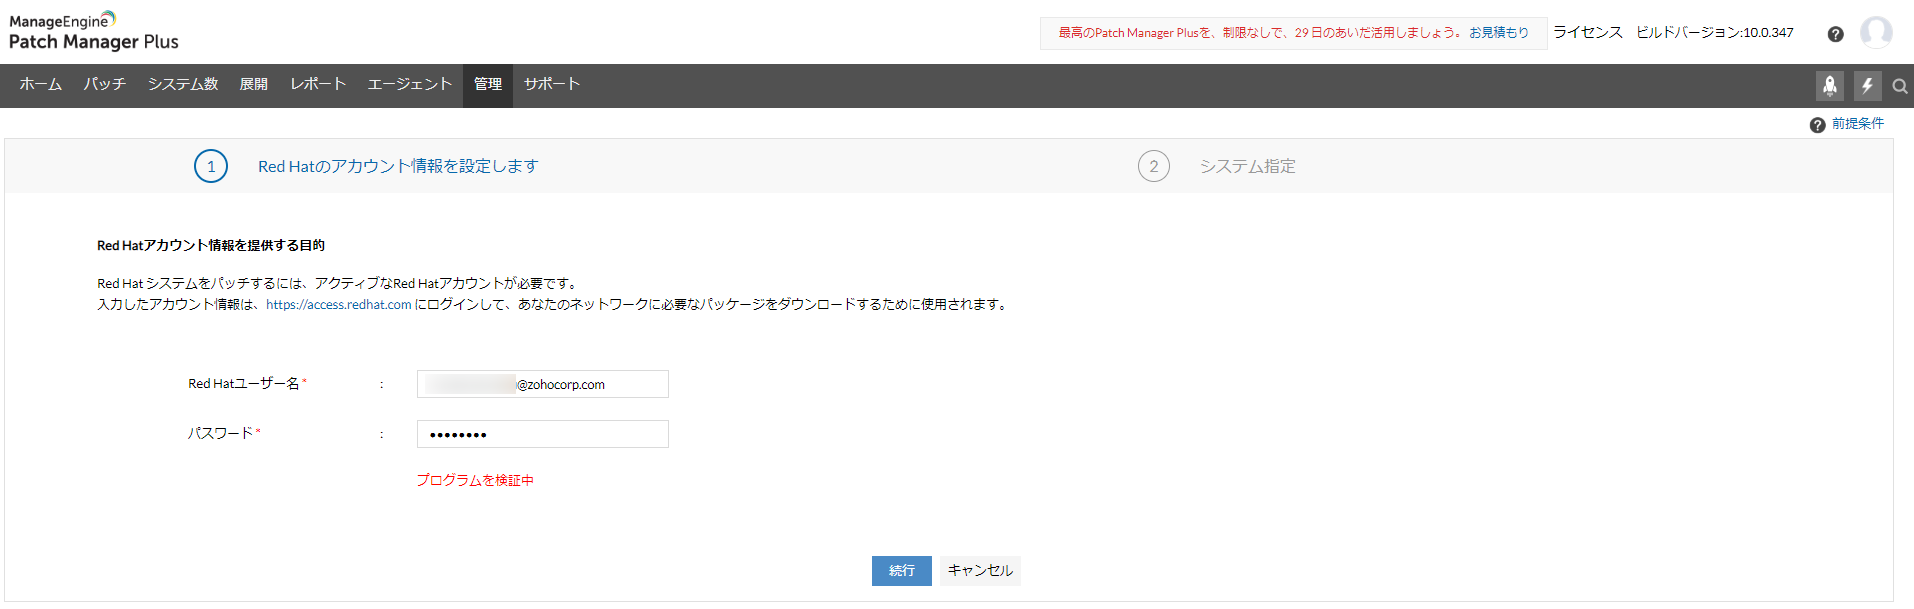Open the rocket quick launch icon
The width and height of the screenshot is (1914, 609).
click(1830, 86)
